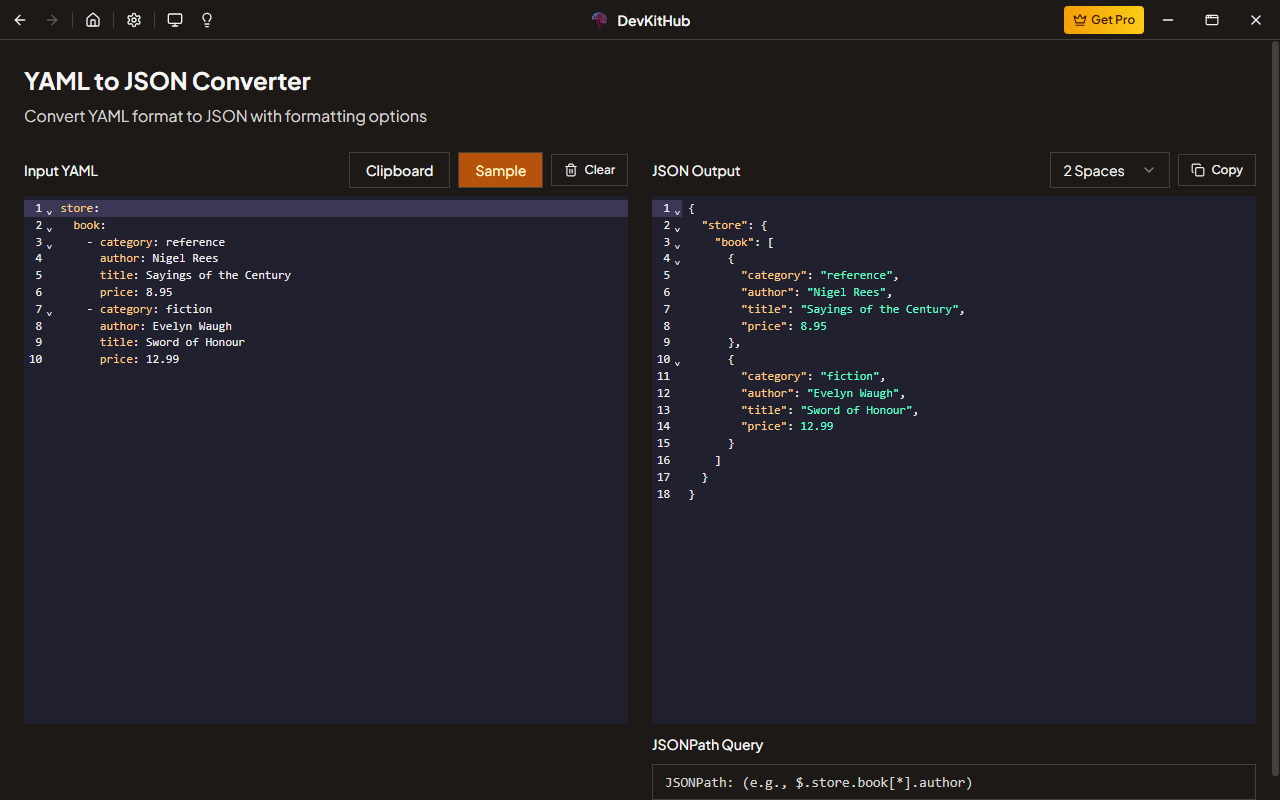Click the crown icon in Get Pro
This screenshot has height=800, width=1280.
tap(1080, 20)
